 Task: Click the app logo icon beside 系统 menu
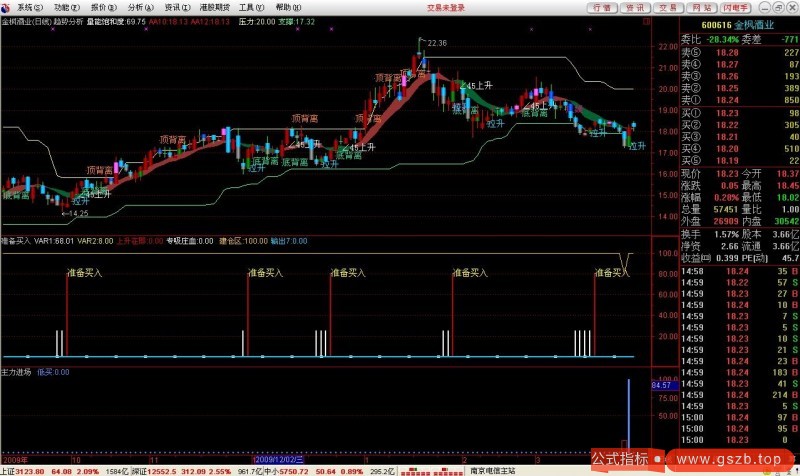(x=7, y=6)
